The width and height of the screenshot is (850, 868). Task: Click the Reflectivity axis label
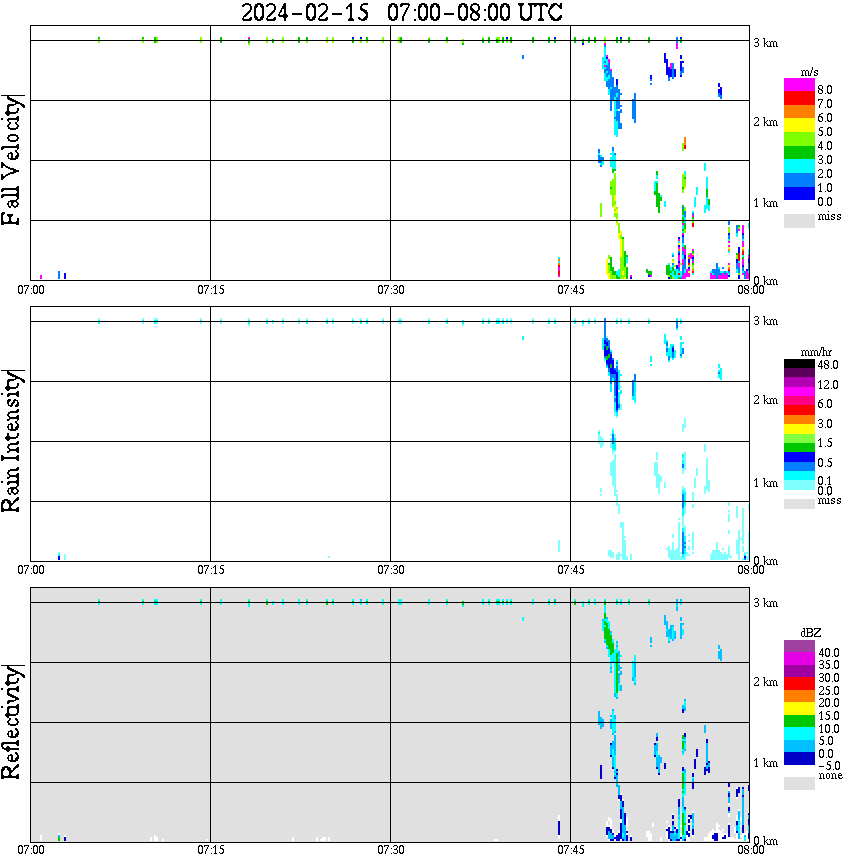(x=11, y=722)
